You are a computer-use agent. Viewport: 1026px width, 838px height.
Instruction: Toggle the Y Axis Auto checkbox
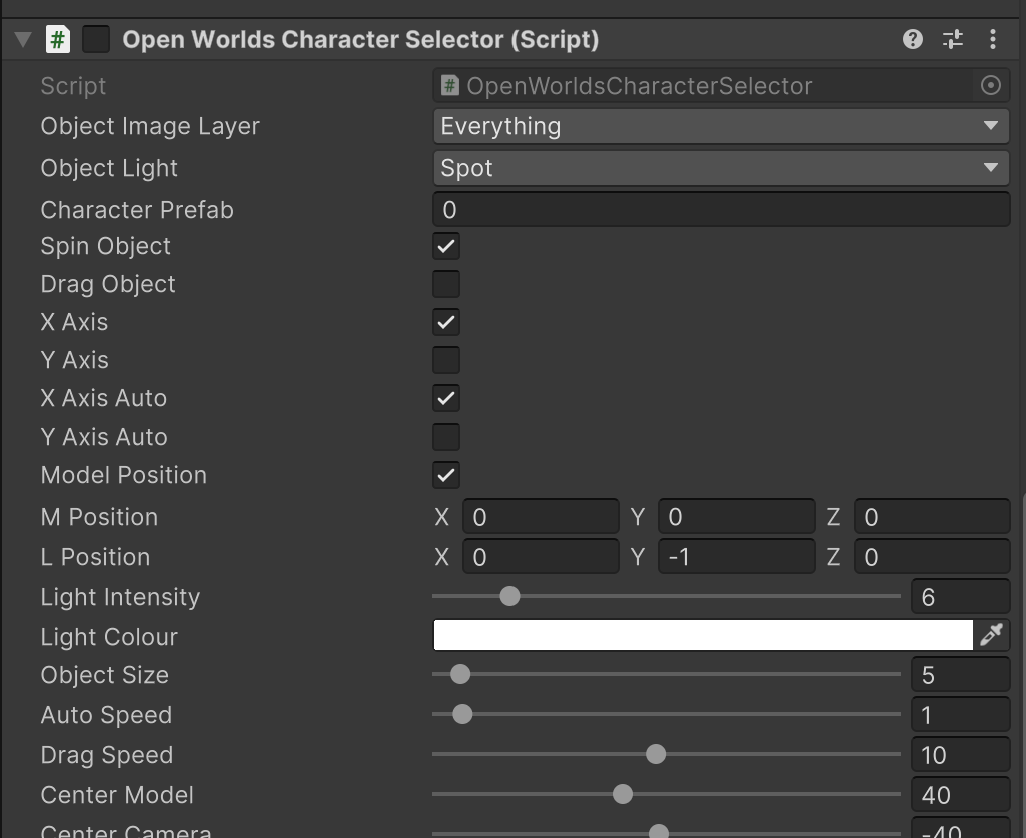pos(446,437)
